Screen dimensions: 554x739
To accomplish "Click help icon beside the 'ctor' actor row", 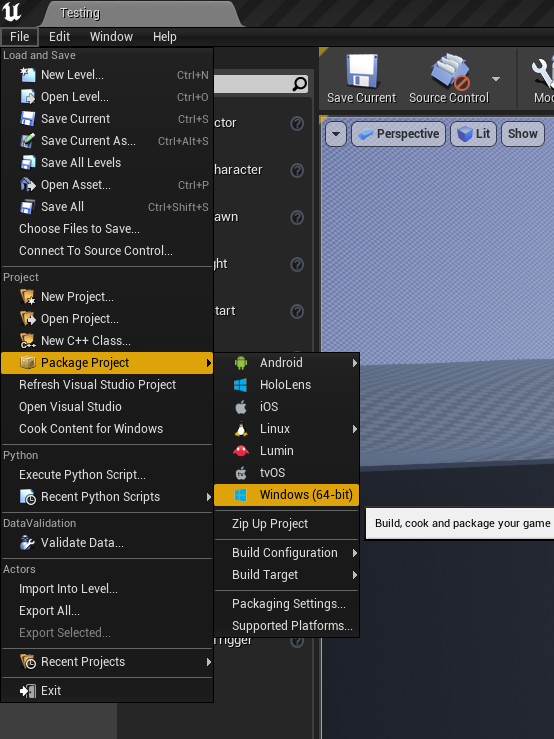I will pyautogui.click(x=297, y=123).
